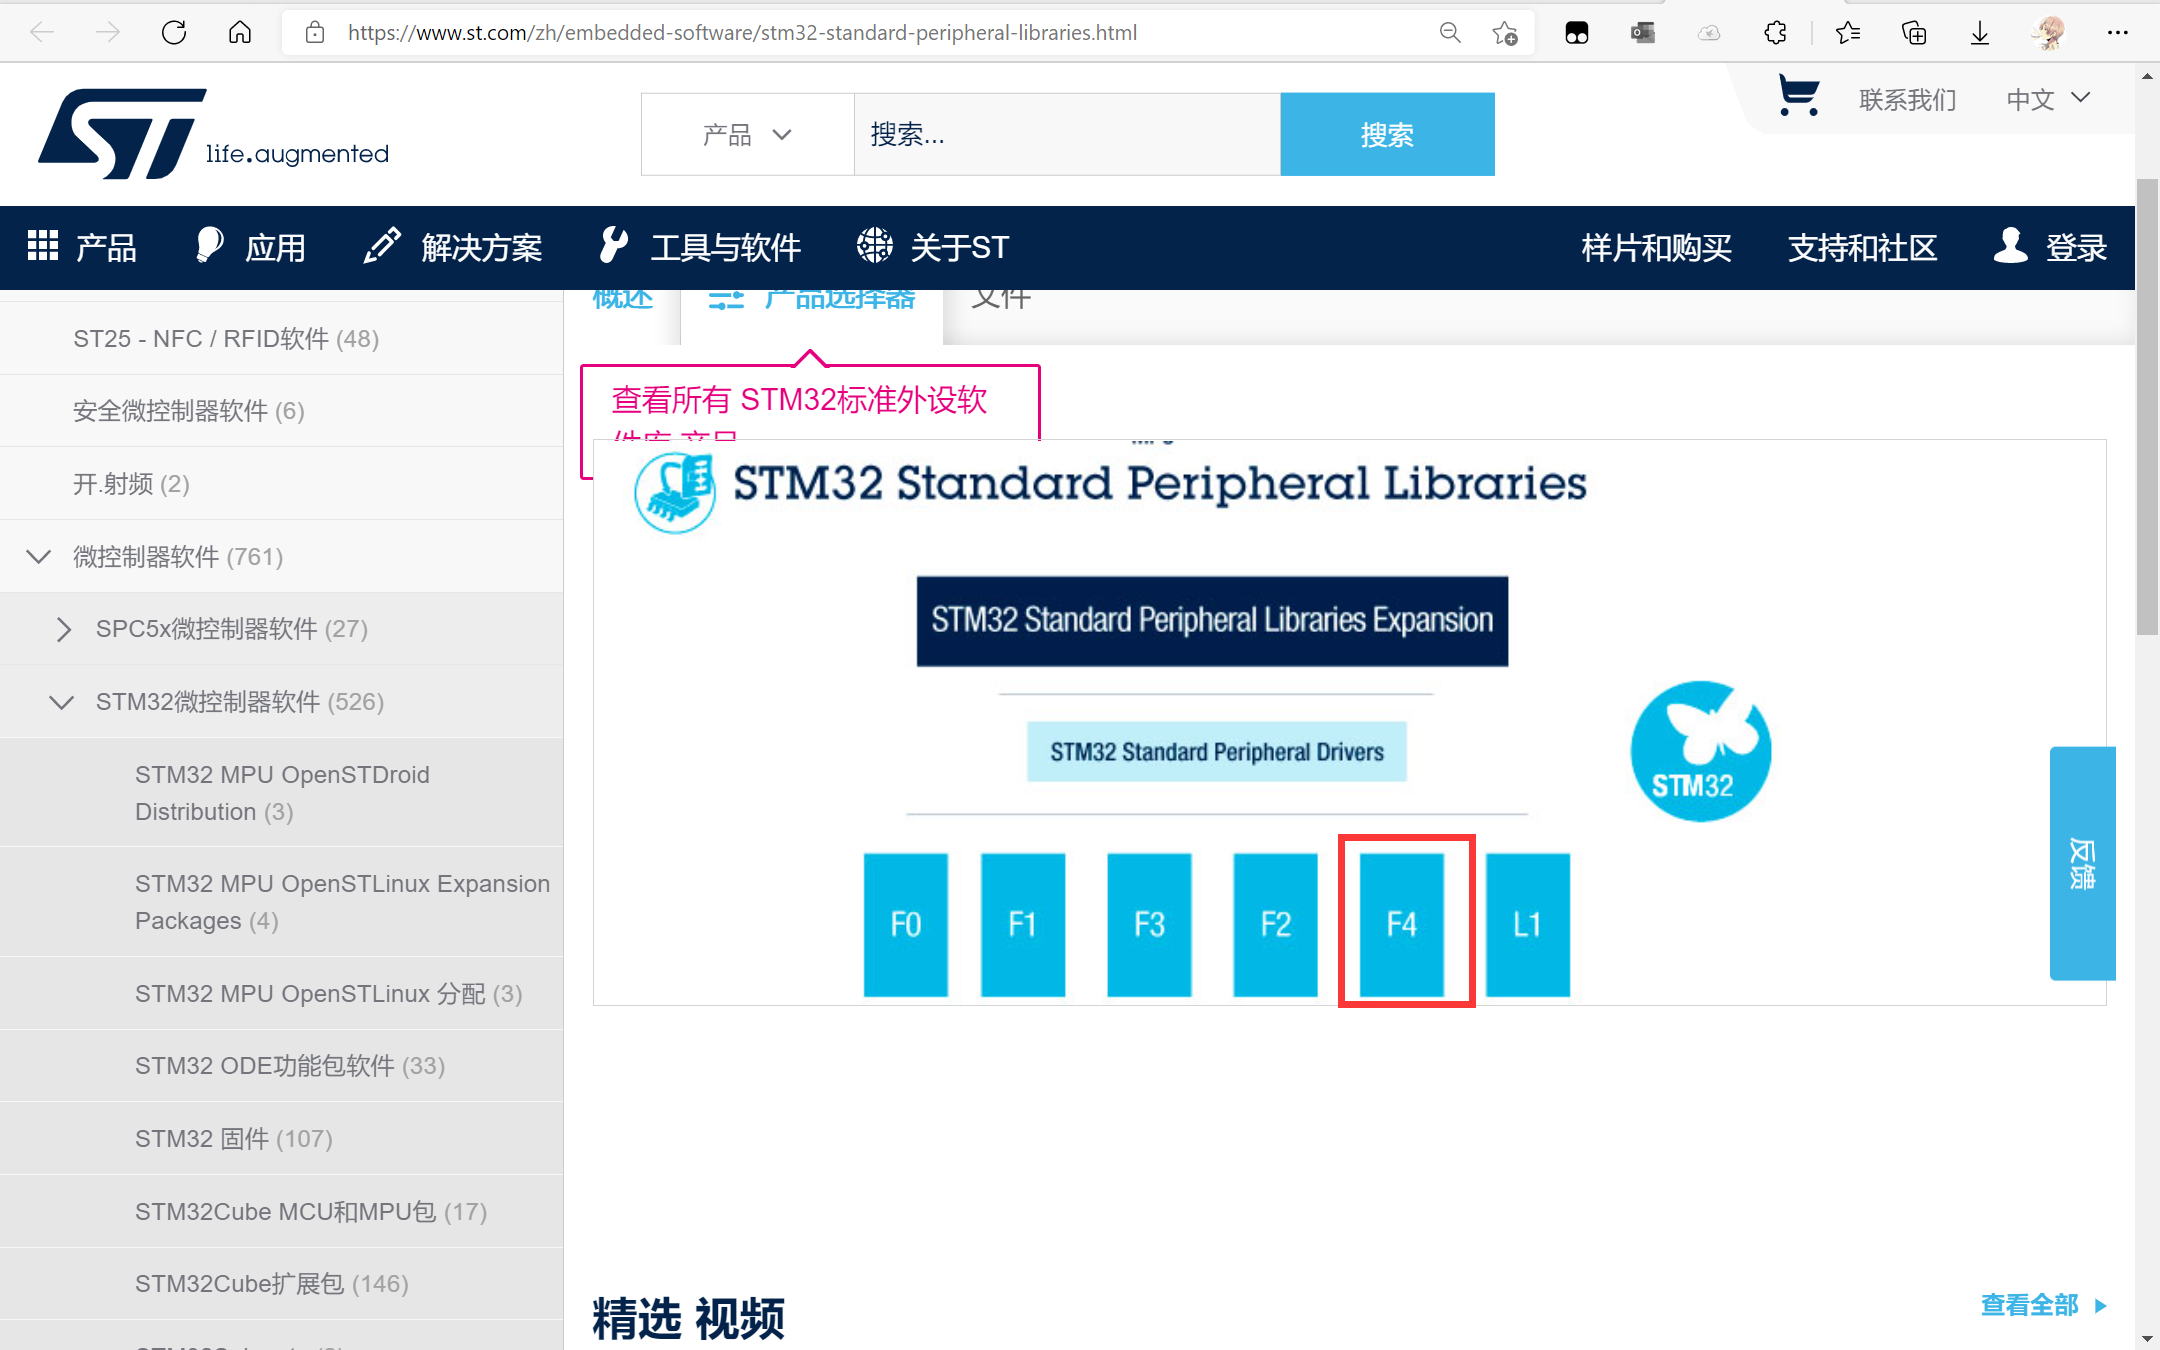2160x1350 pixels.
Task: Open the browser Downloads icon
Action: (1979, 32)
